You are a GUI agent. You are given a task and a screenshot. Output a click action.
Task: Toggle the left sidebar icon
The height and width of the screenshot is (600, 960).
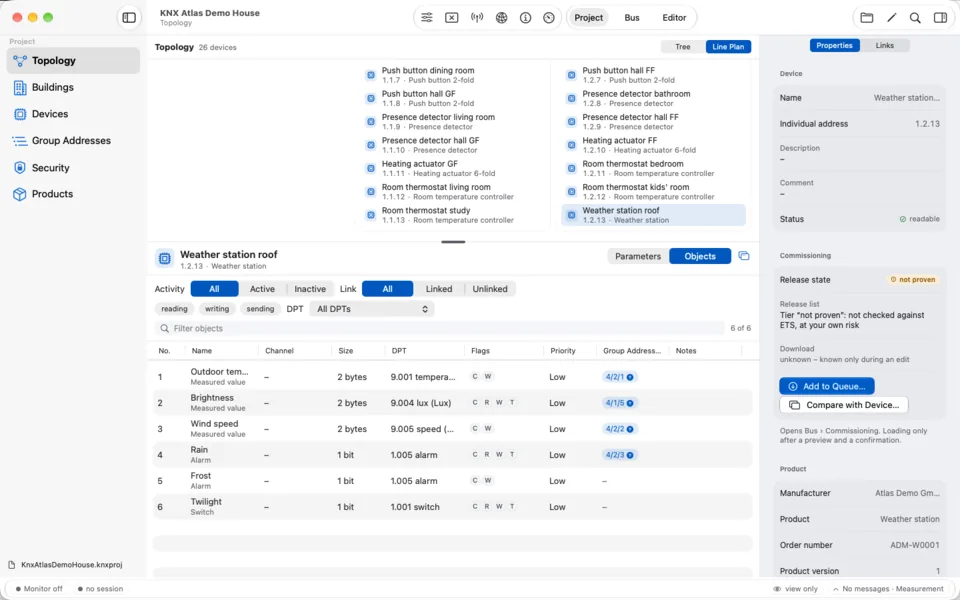click(129, 18)
